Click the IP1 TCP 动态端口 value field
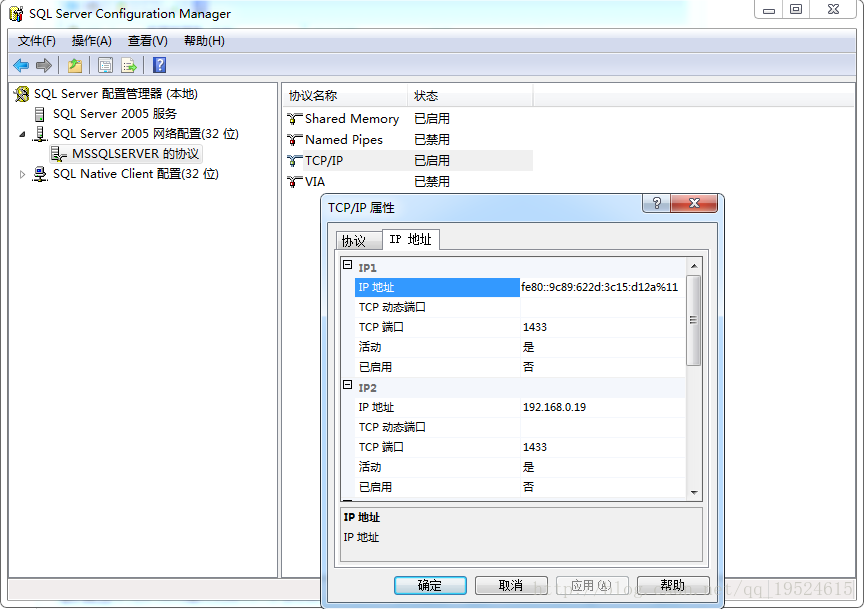Image resolution: width=864 pixels, height=609 pixels. click(x=603, y=308)
